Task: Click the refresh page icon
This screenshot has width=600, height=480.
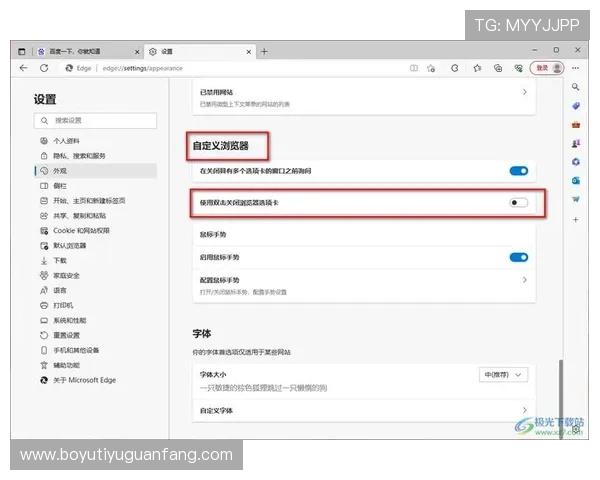Action: 44,68
